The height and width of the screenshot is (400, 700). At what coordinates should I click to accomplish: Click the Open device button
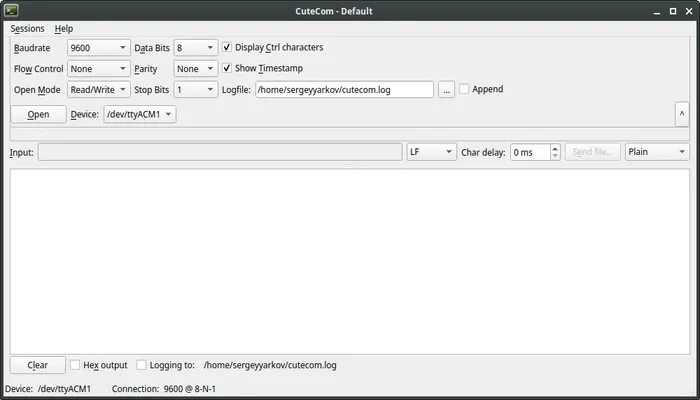38,114
